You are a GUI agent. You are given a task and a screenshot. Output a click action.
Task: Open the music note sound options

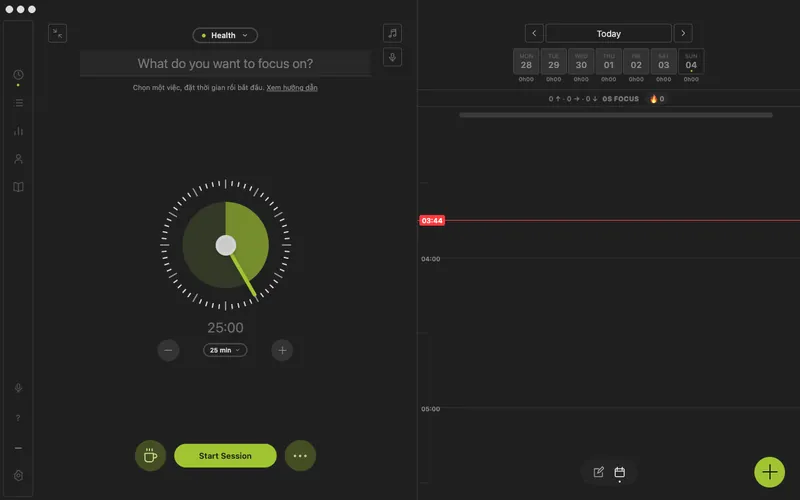point(392,33)
